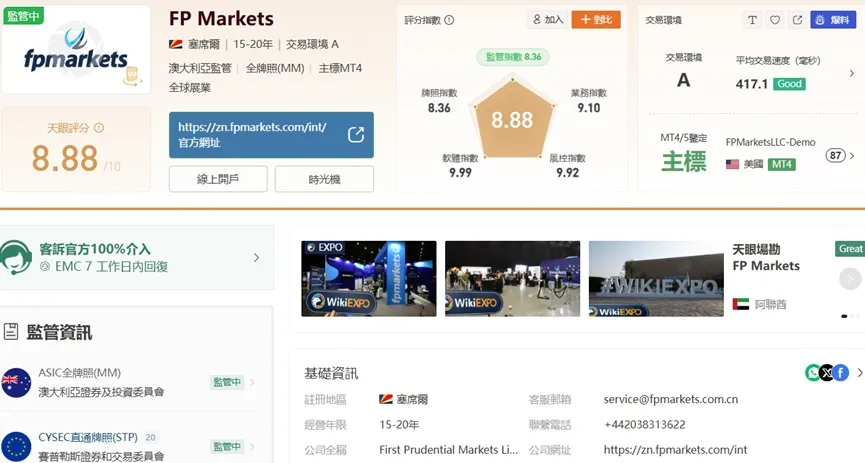
Task: Click the 客訴官方100%介入 banner text
Action: point(95,249)
